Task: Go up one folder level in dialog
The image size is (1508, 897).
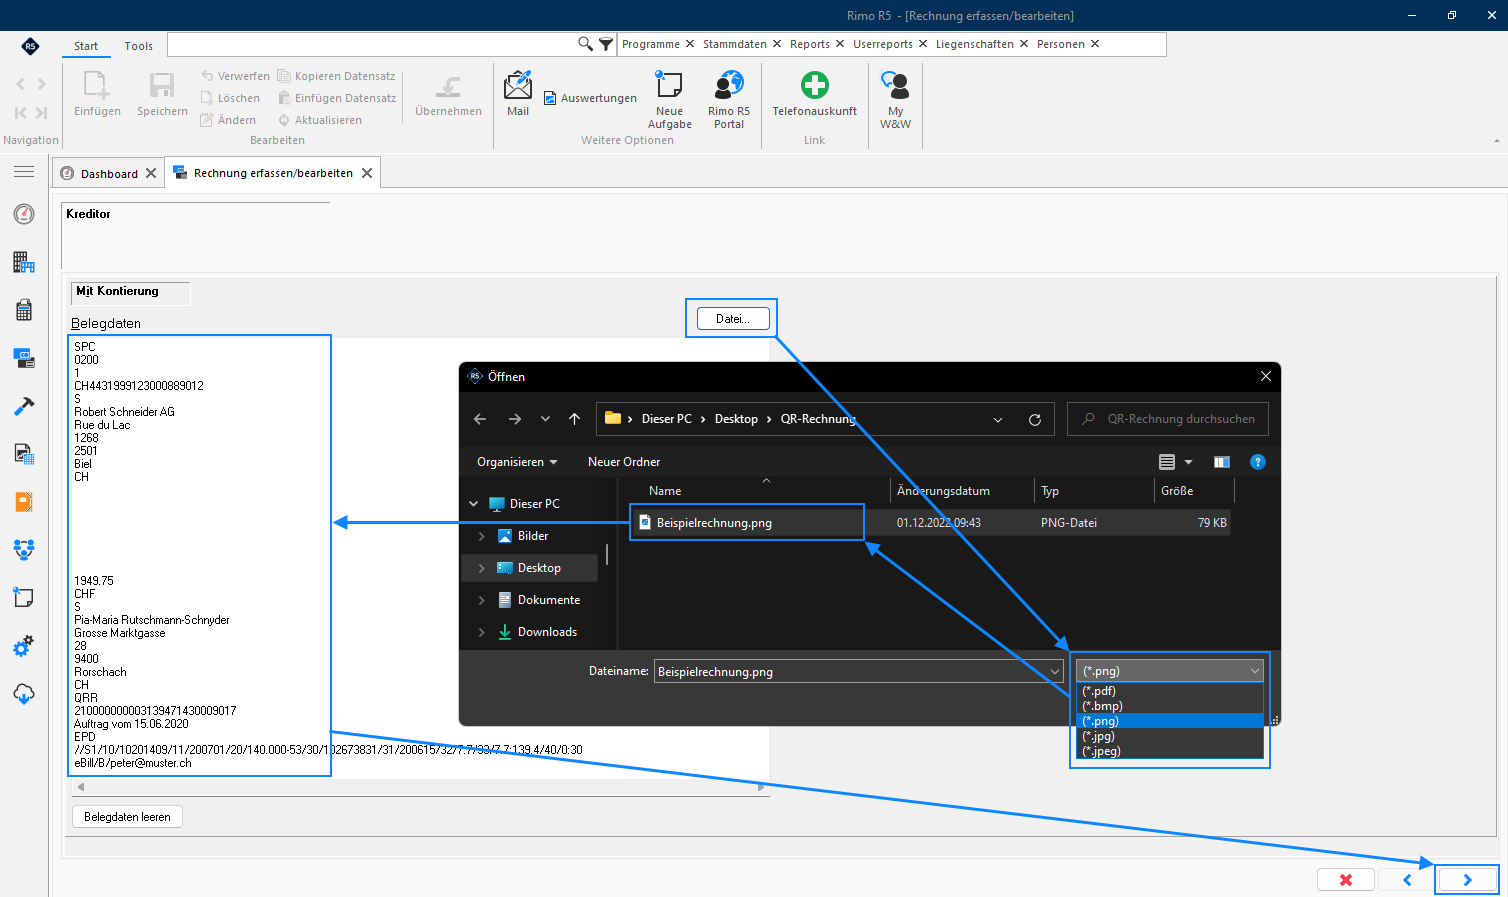Action: coord(574,419)
